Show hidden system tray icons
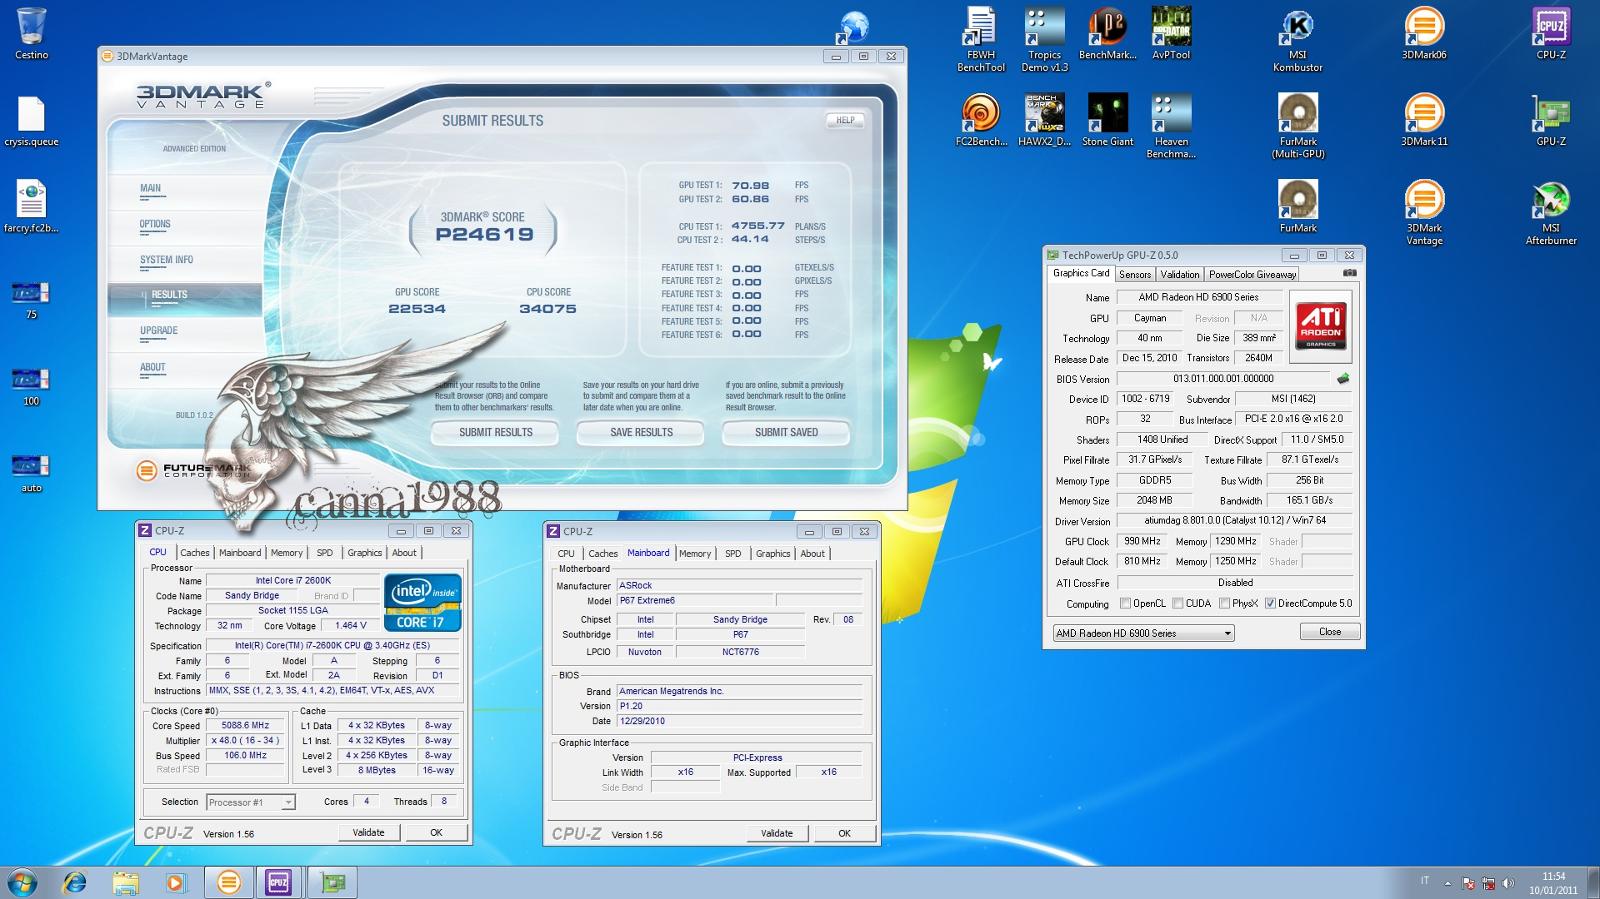 1447,883
